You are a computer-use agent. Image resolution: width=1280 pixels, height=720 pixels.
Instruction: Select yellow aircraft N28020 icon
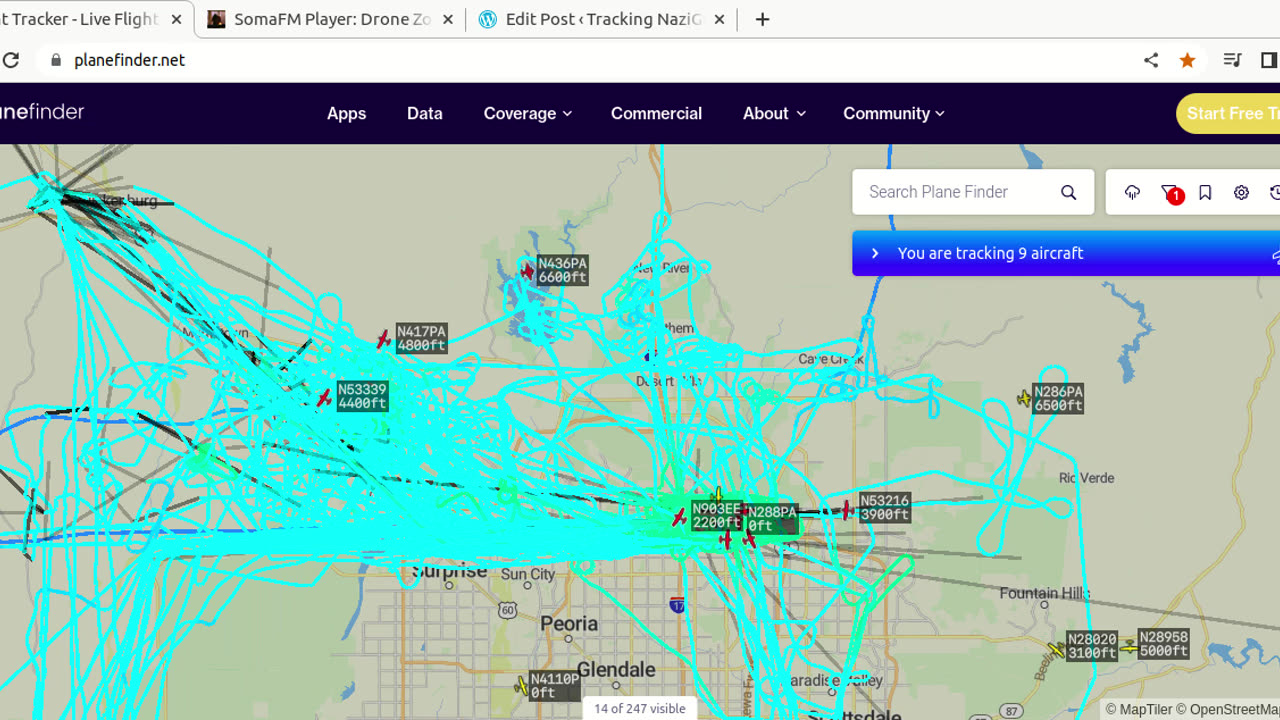click(x=1057, y=650)
